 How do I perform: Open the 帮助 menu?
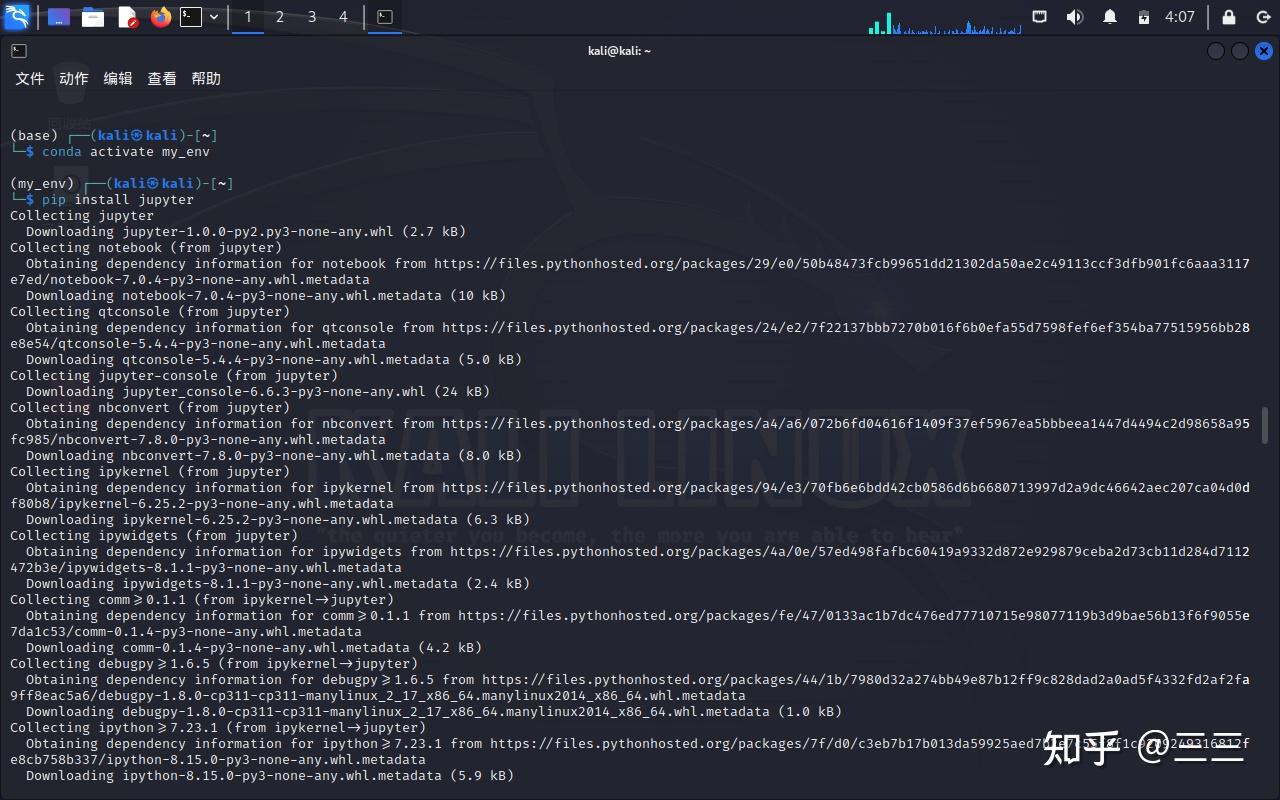[206, 78]
